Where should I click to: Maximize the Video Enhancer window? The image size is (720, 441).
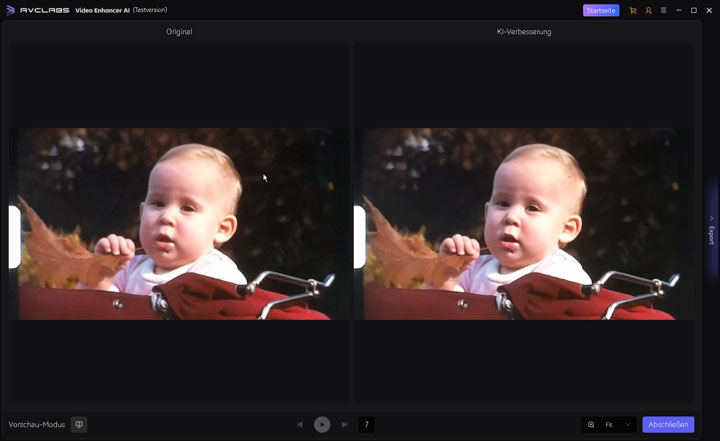694,10
